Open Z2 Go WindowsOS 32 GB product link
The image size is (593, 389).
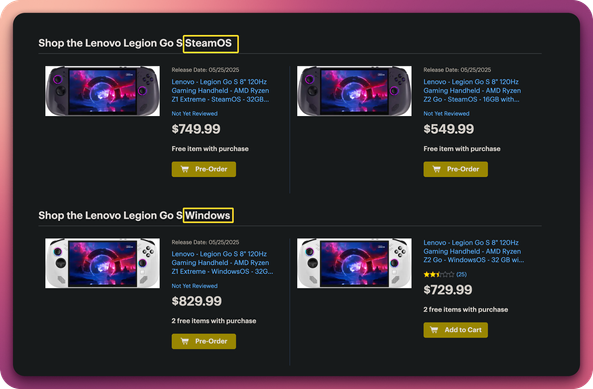pyautogui.click(x=474, y=251)
